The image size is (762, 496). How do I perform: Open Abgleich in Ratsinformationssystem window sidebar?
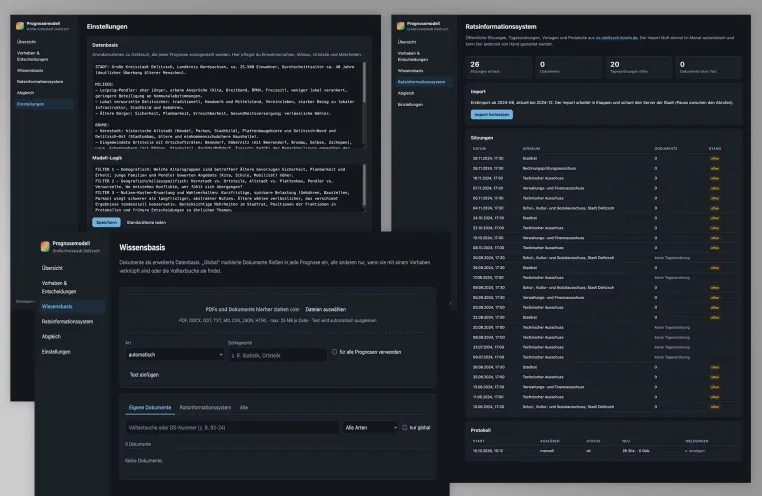[x=406, y=93]
